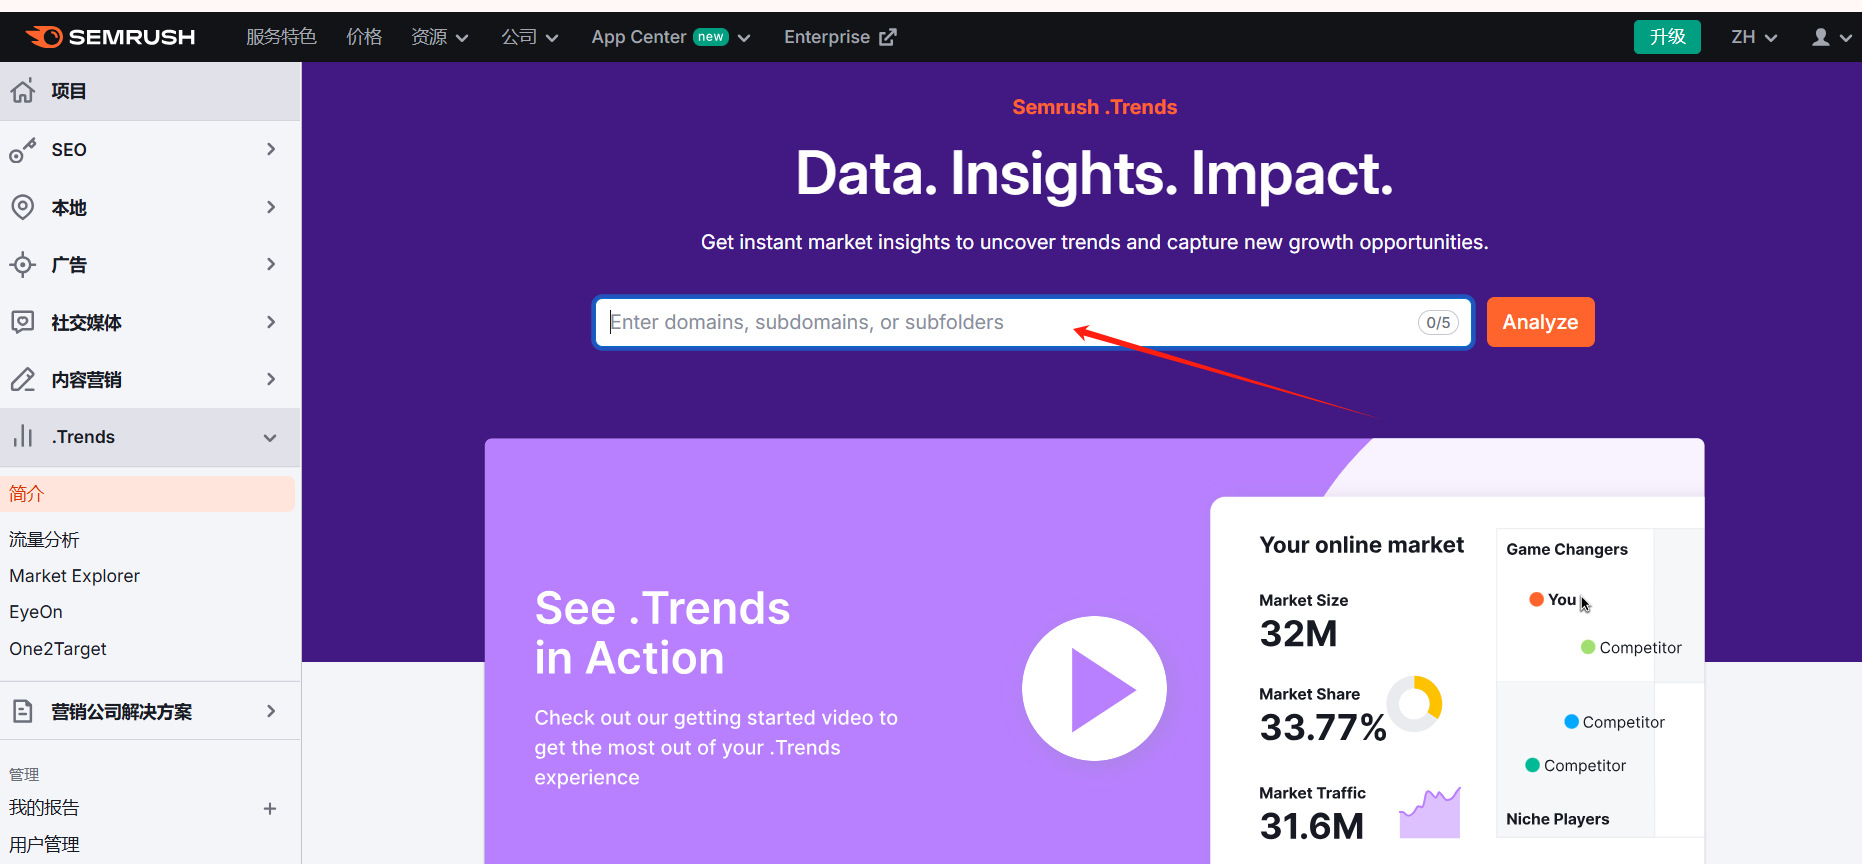
Task: Click the orange You dot
Action: click(x=1536, y=599)
